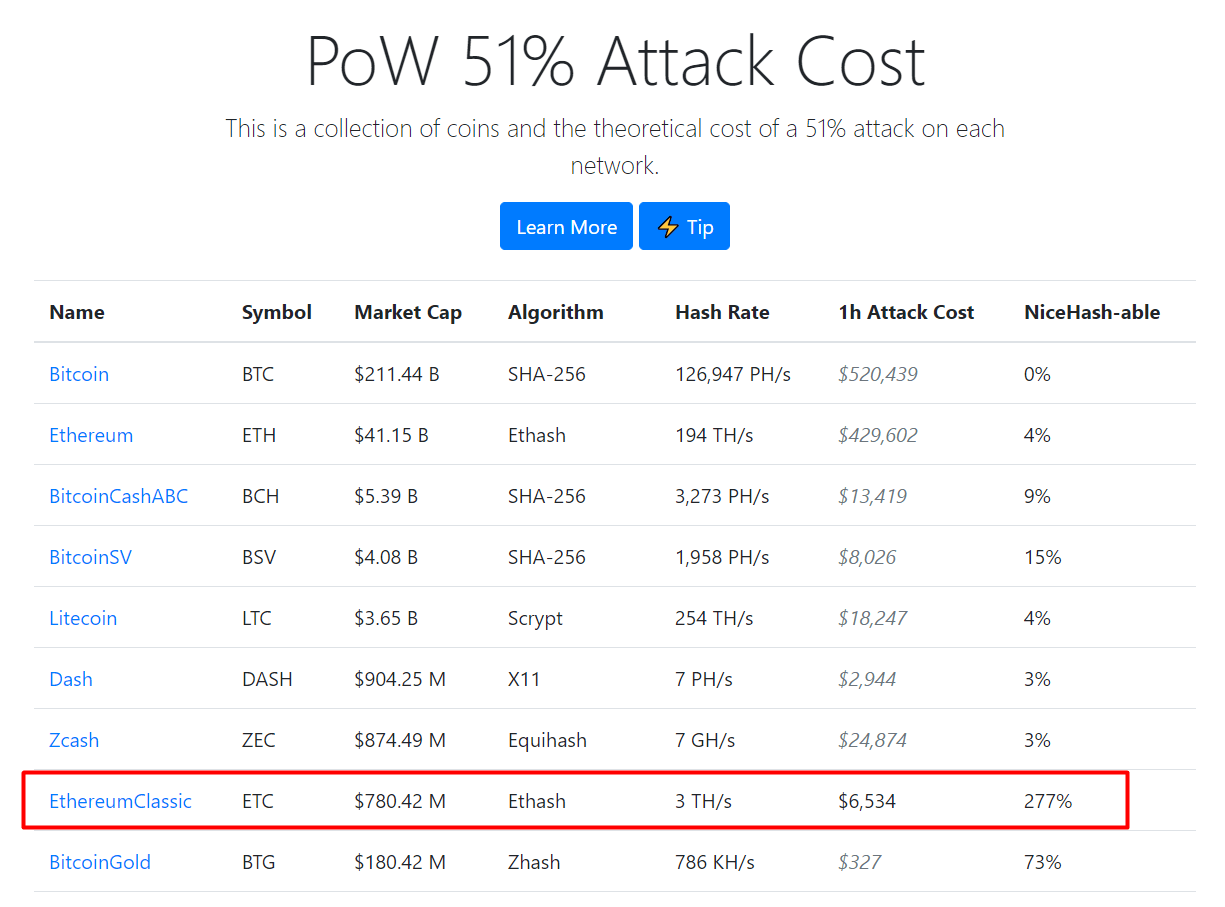Open the Bitcoin link

click(79, 374)
